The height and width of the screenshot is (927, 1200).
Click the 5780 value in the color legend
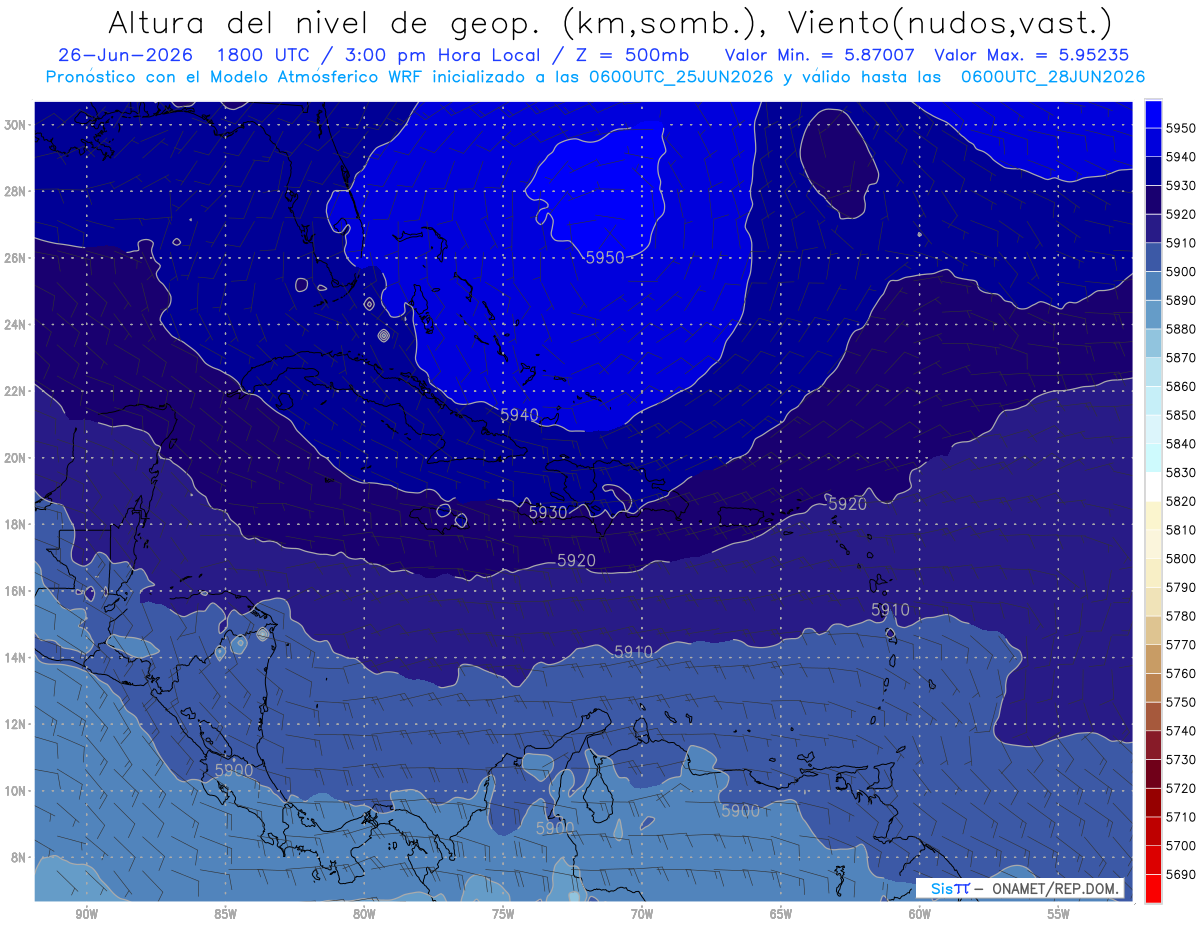1181,616
